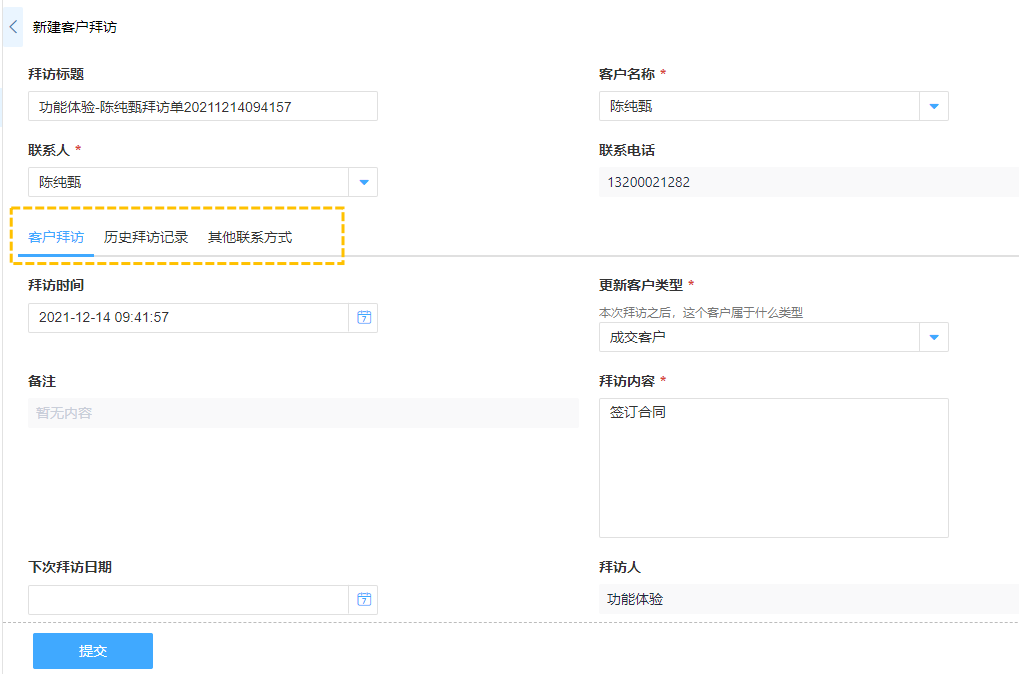Open calendar picker for 下次拜访日期

point(364,600)
